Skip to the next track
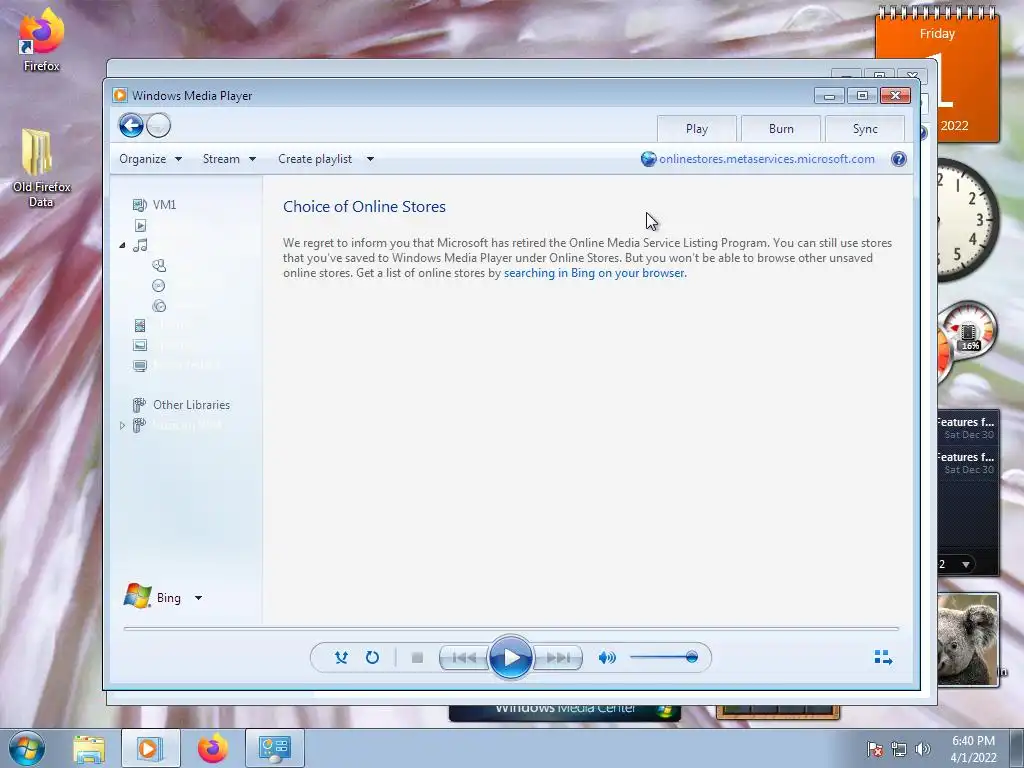 [557, 657]
